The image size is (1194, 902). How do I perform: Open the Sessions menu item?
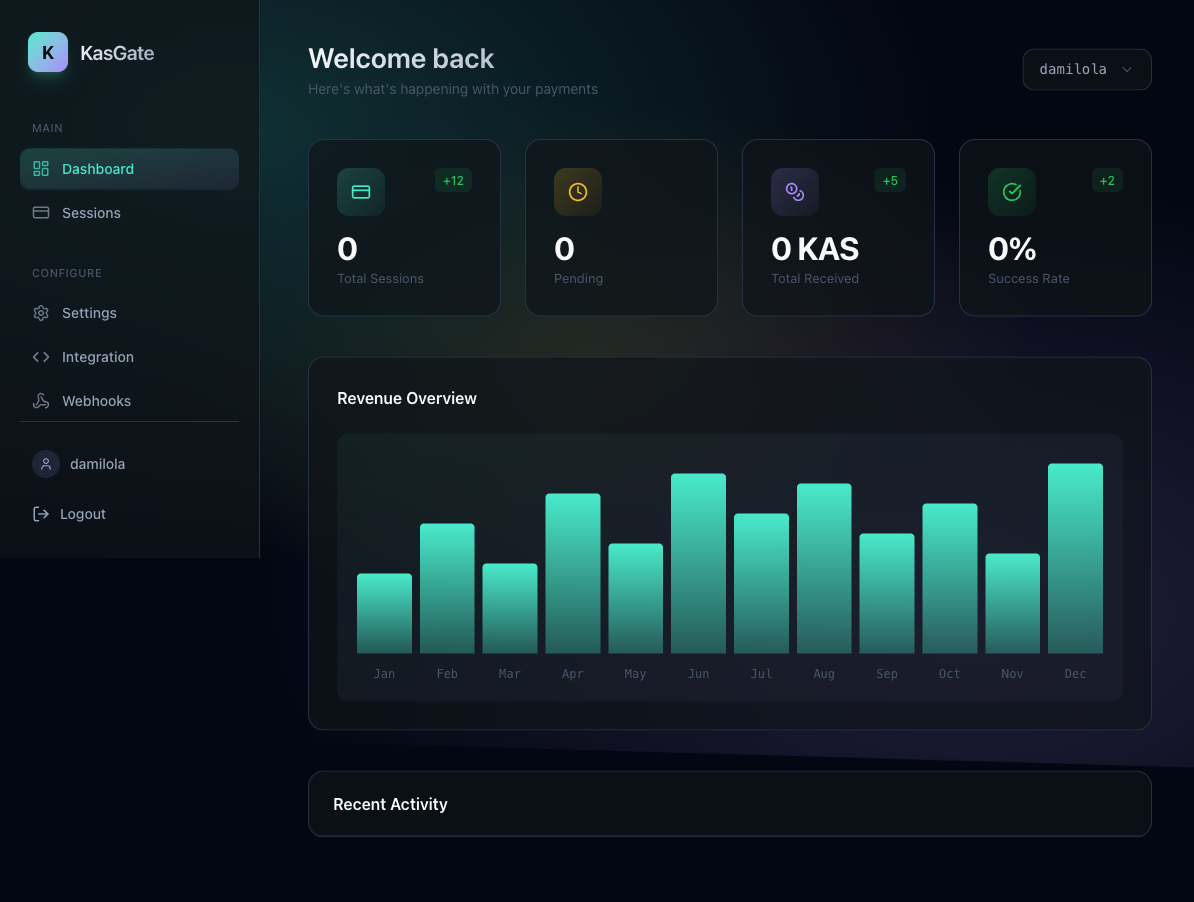point(129,213)
